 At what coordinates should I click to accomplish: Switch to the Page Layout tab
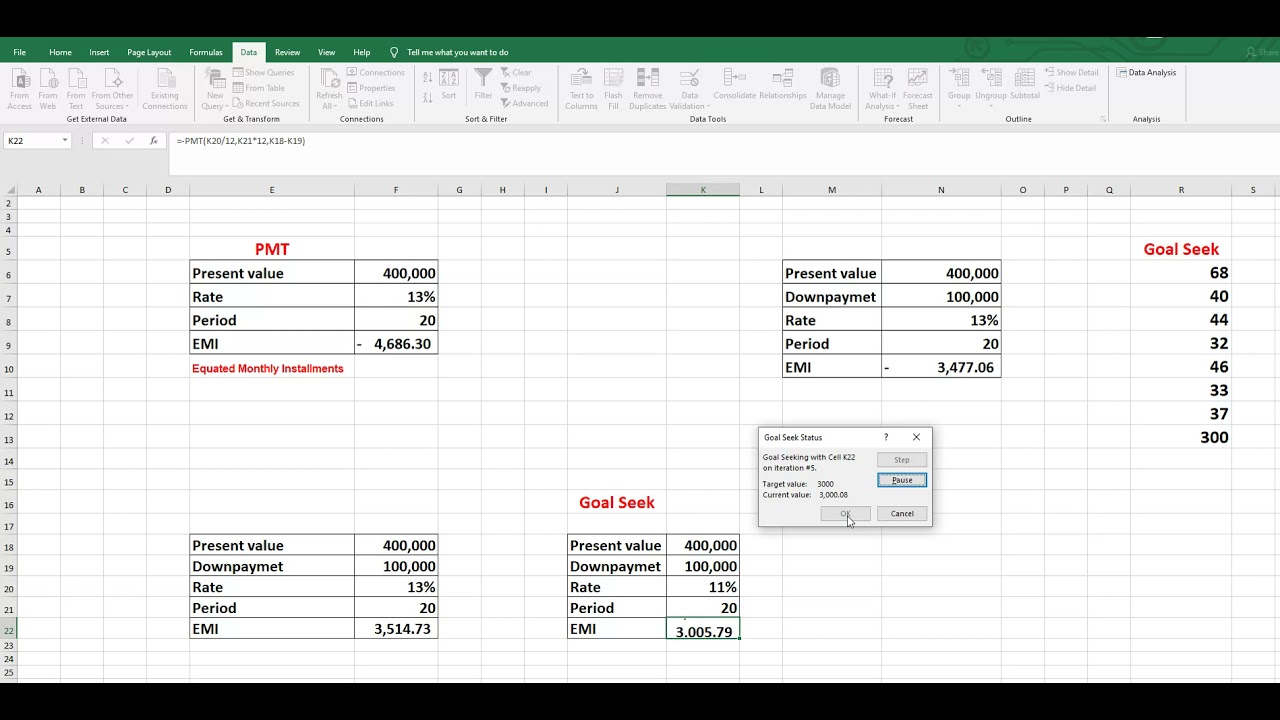click(149, 52)
